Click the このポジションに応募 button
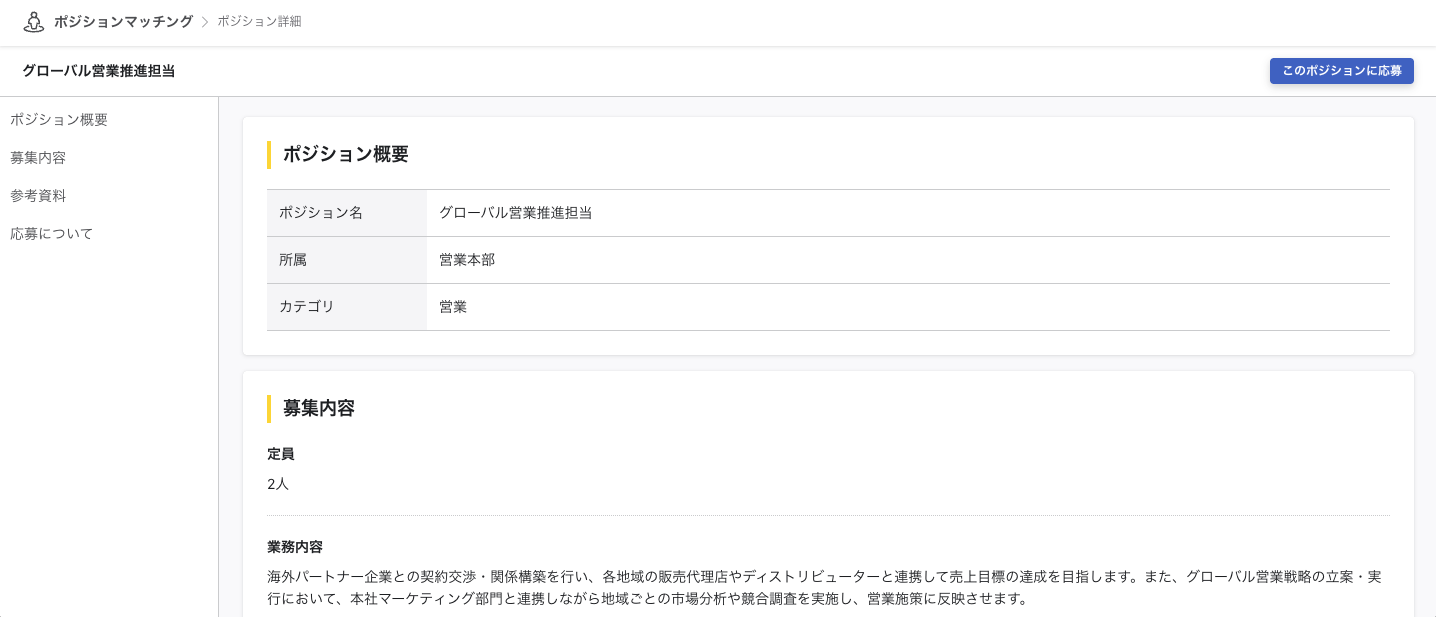Viewport: 1436px width, 617px height. [x=1342, y=71]
